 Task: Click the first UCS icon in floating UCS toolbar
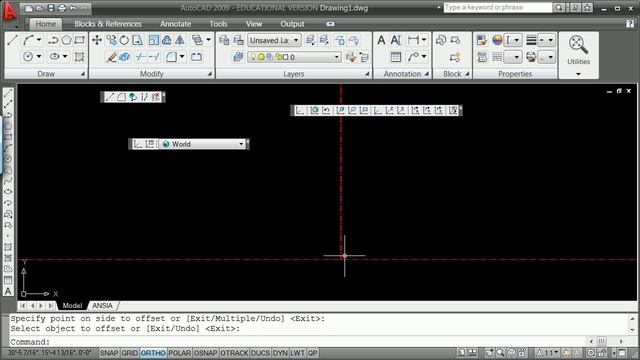tap(300, 110)
